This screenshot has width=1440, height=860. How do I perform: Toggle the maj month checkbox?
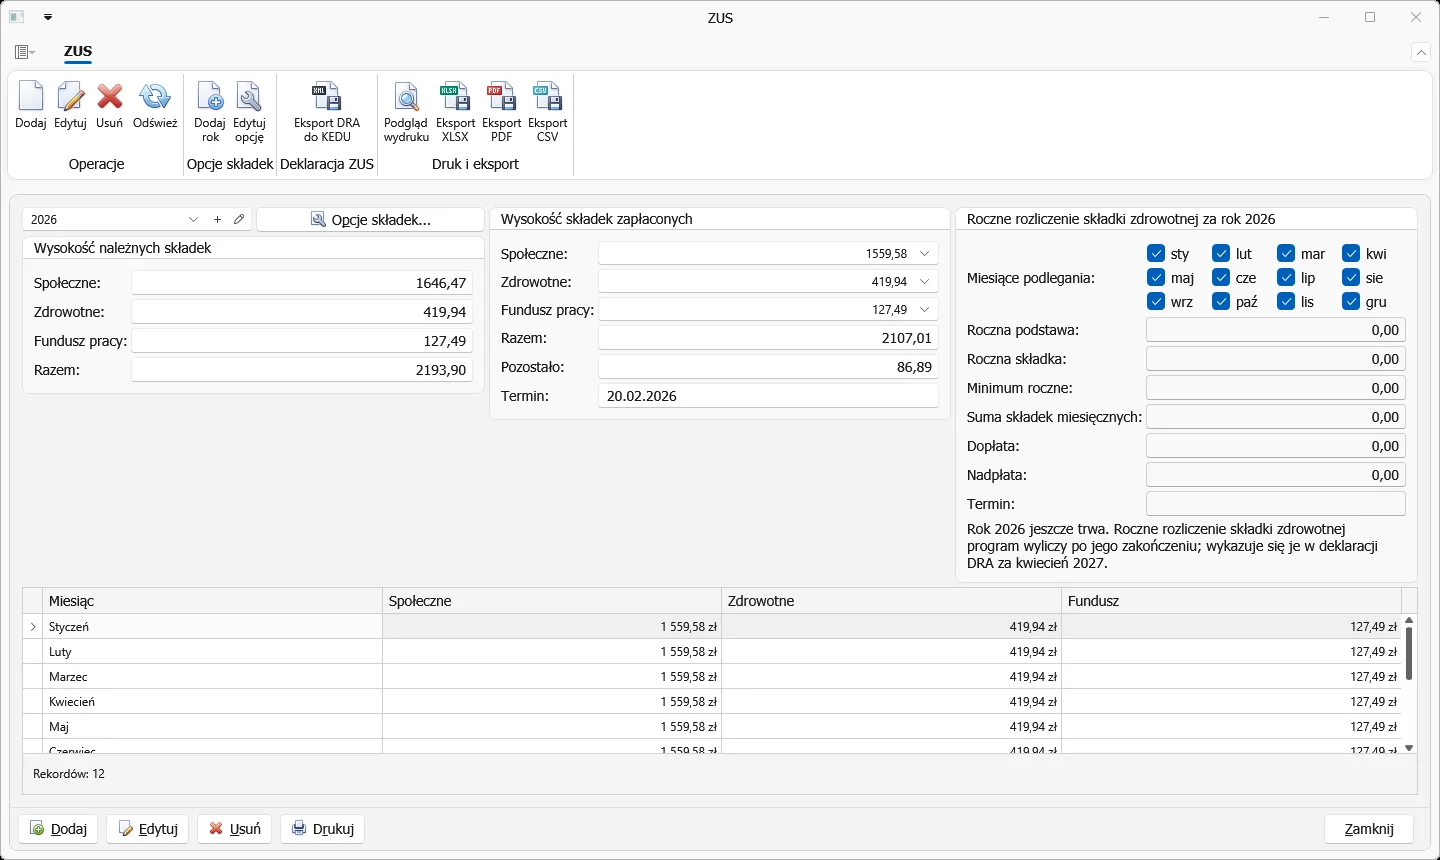pyautogui.click(x=1157, y=278)
